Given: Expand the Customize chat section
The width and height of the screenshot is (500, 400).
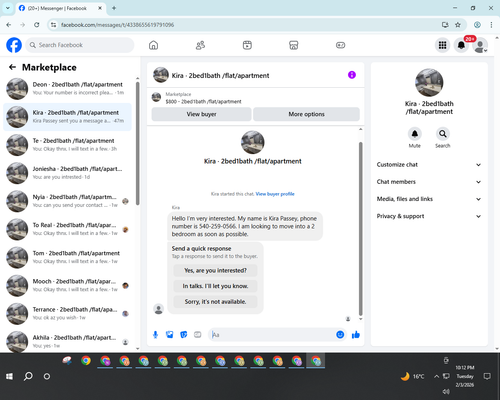Looking at the screenshot, I should pos(429,165).
